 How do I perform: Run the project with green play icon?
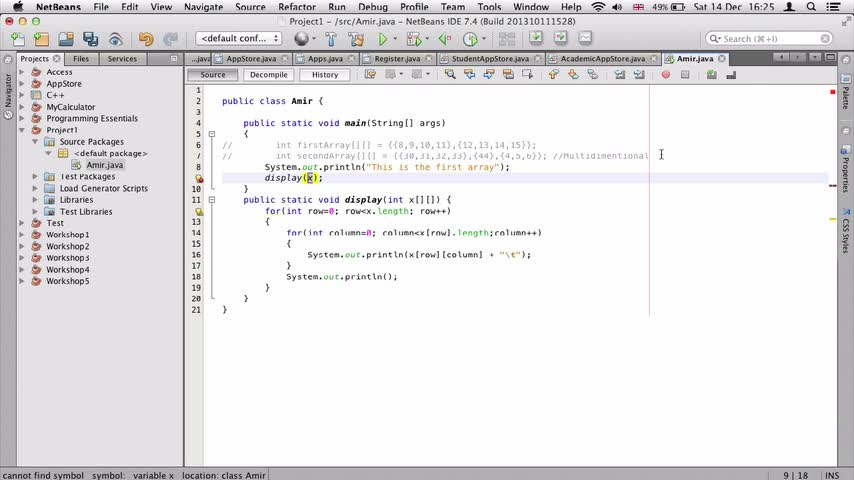[382, 39]
